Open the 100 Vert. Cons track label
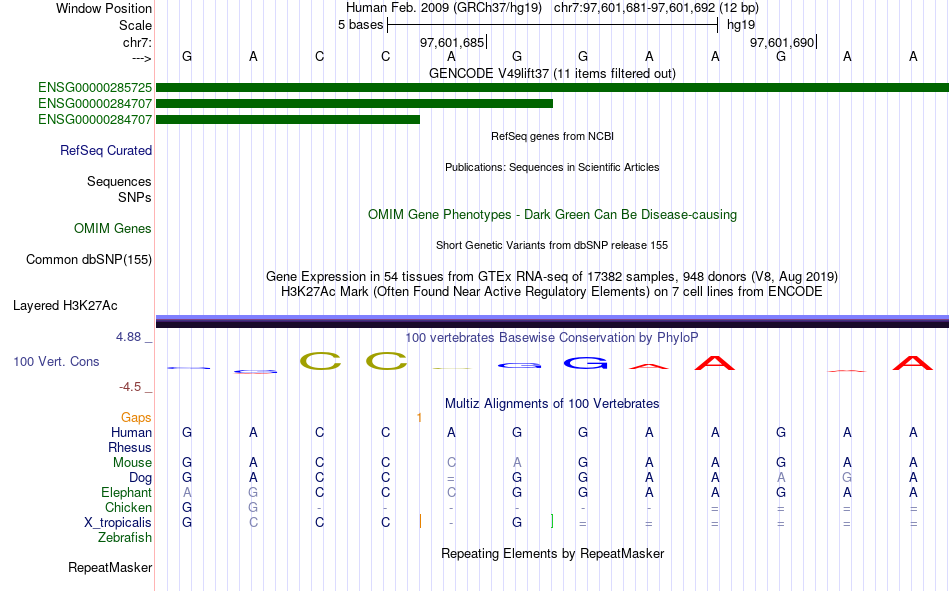This screenshot has width=950, height=591. pyautogui.click(x=56, y=361)
